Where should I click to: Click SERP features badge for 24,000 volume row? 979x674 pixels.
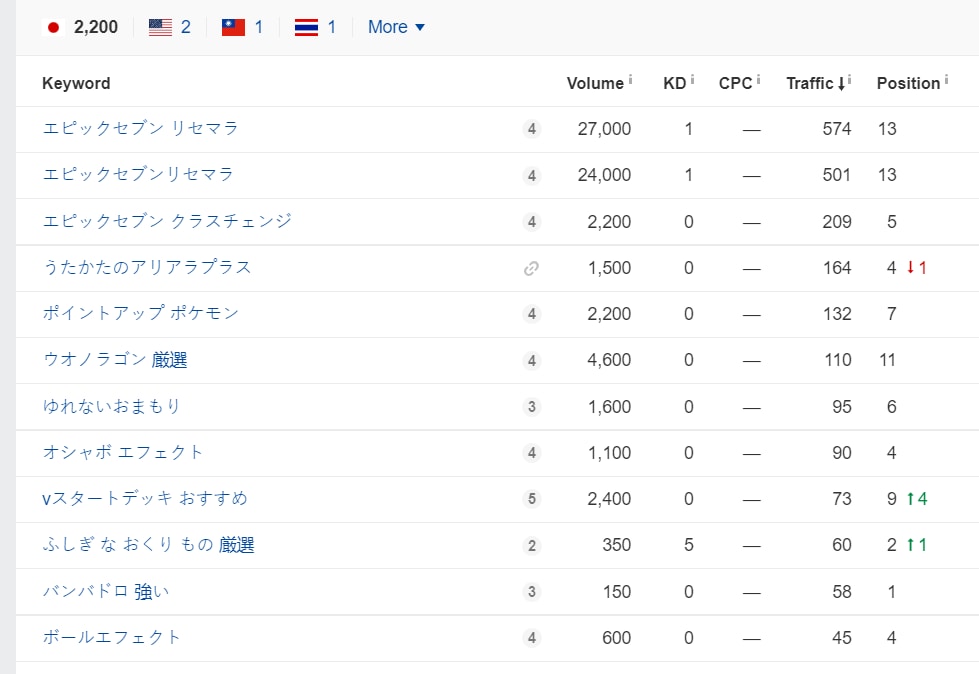(531, 175)
